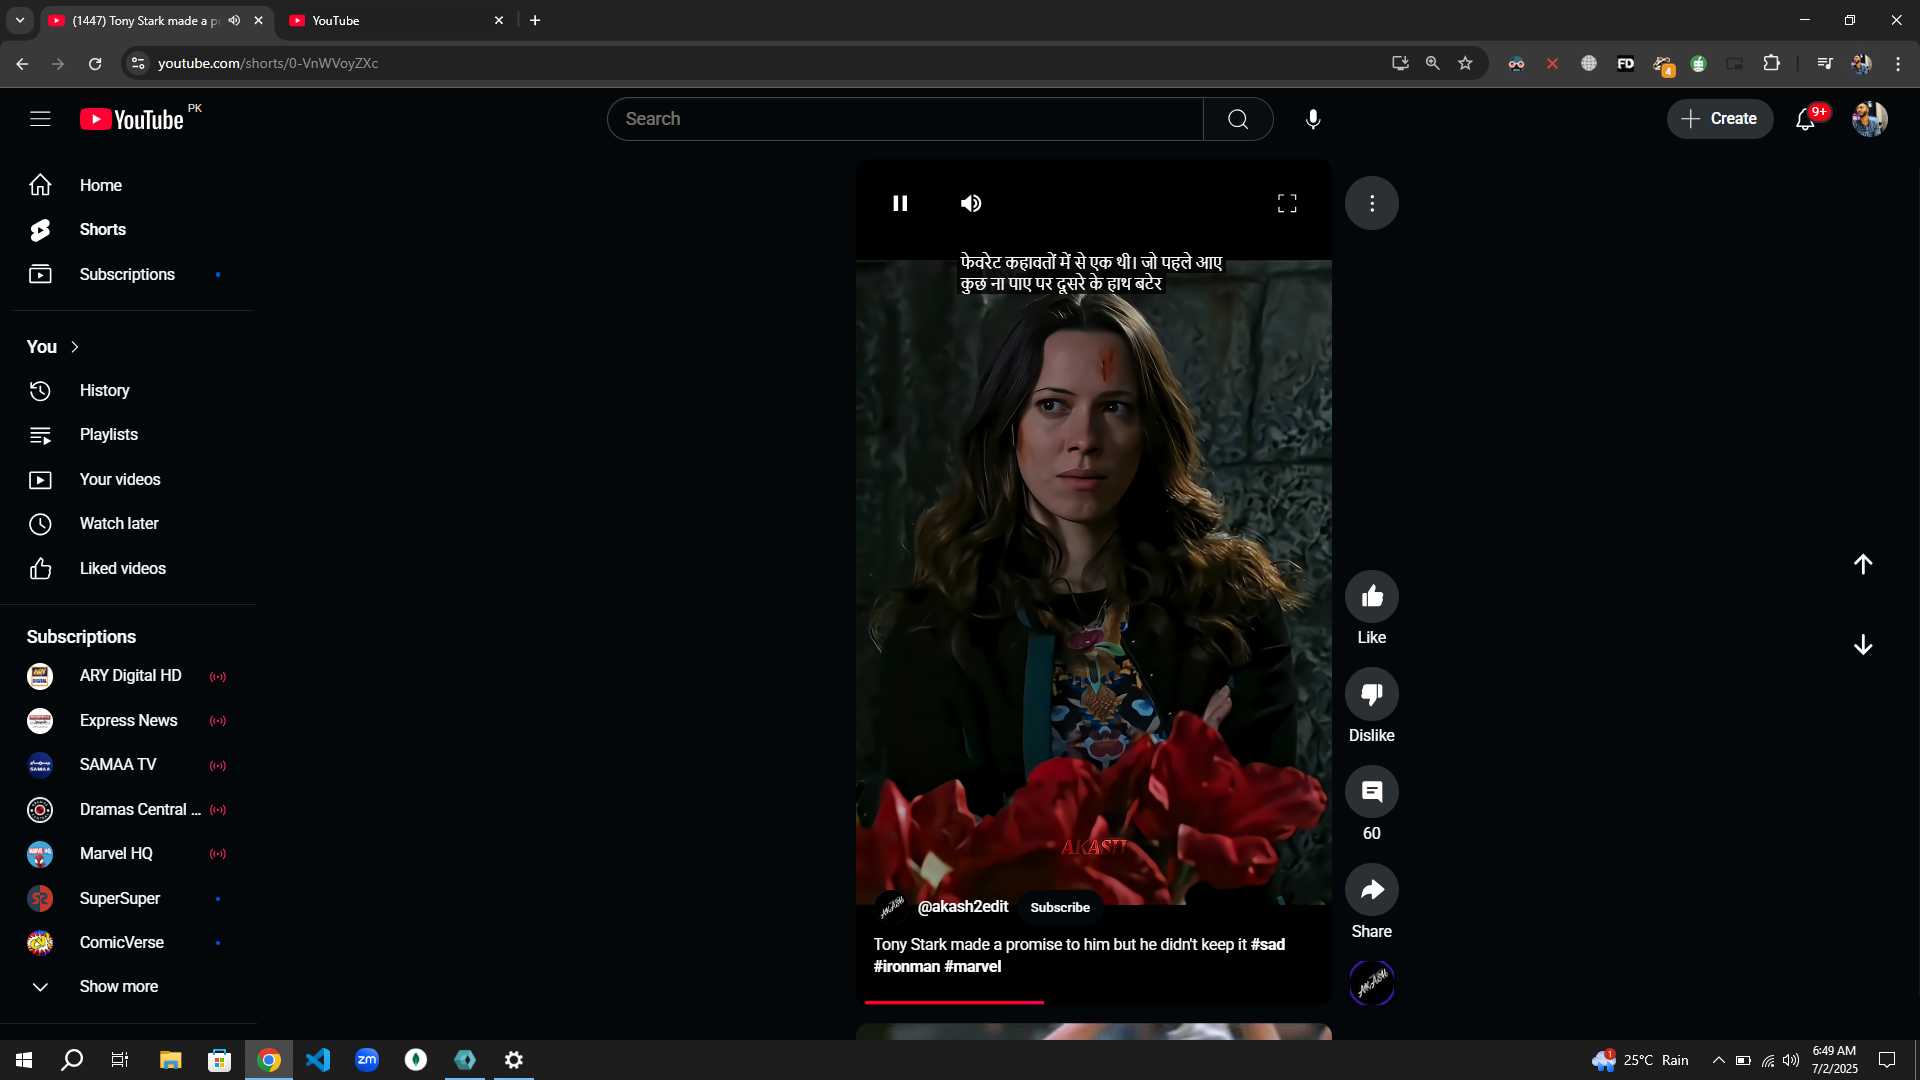
Task: Focus the YouTube Search field
Action: click(905, 119)
